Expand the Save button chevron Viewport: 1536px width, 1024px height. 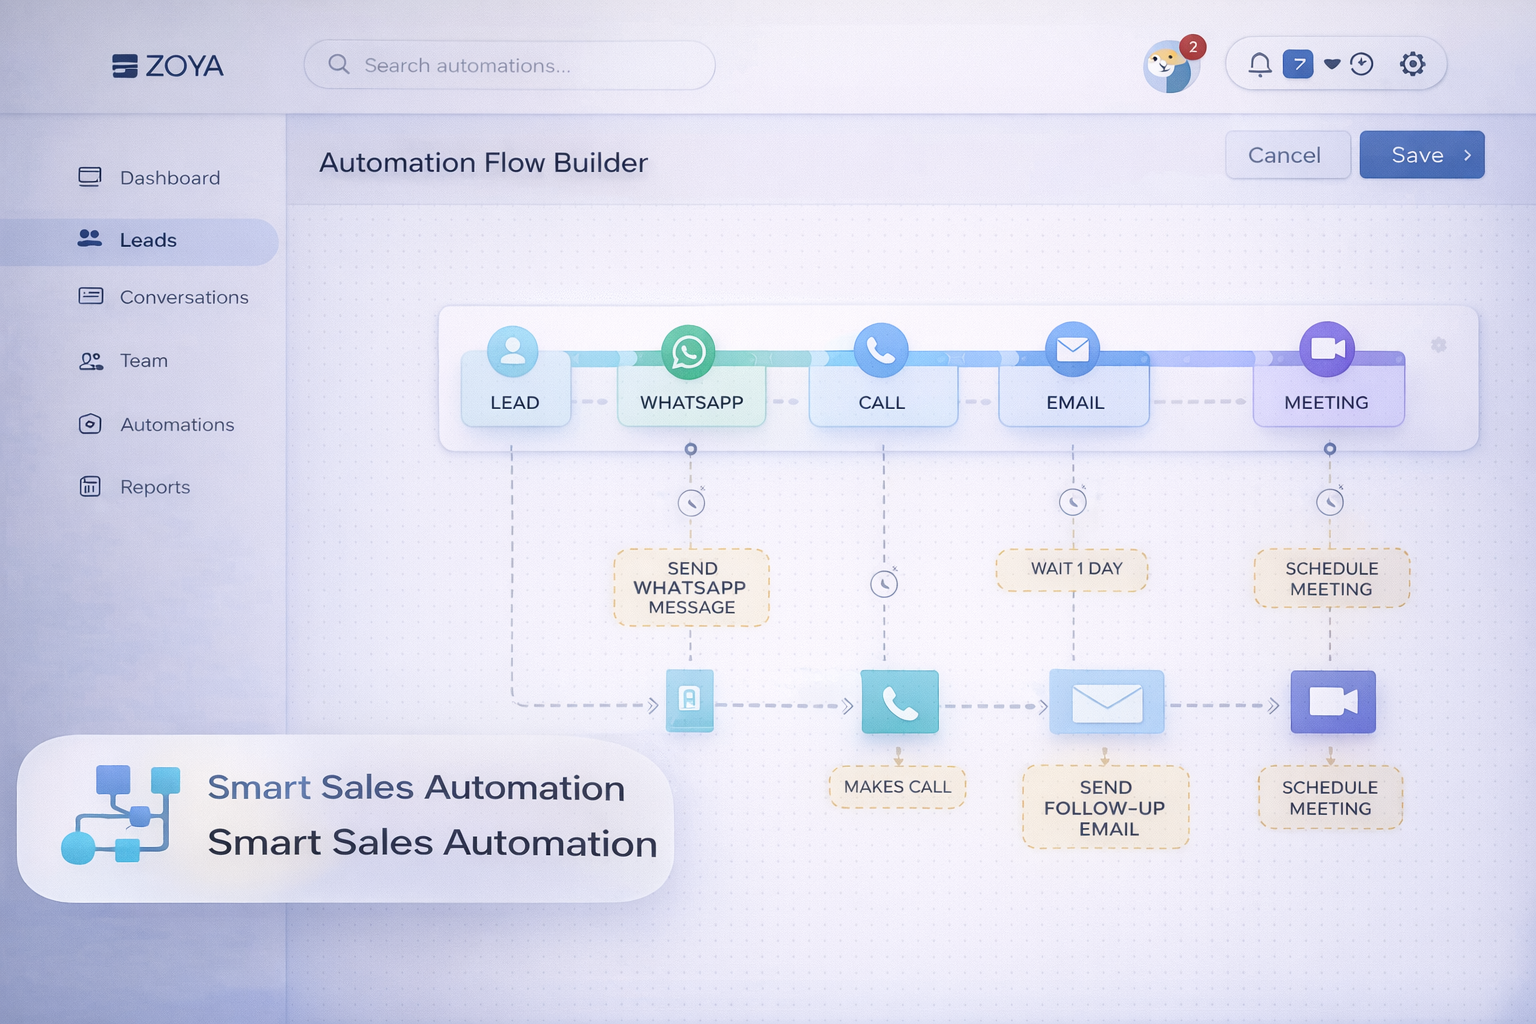pyautogui.click(x=1466, y=155)
